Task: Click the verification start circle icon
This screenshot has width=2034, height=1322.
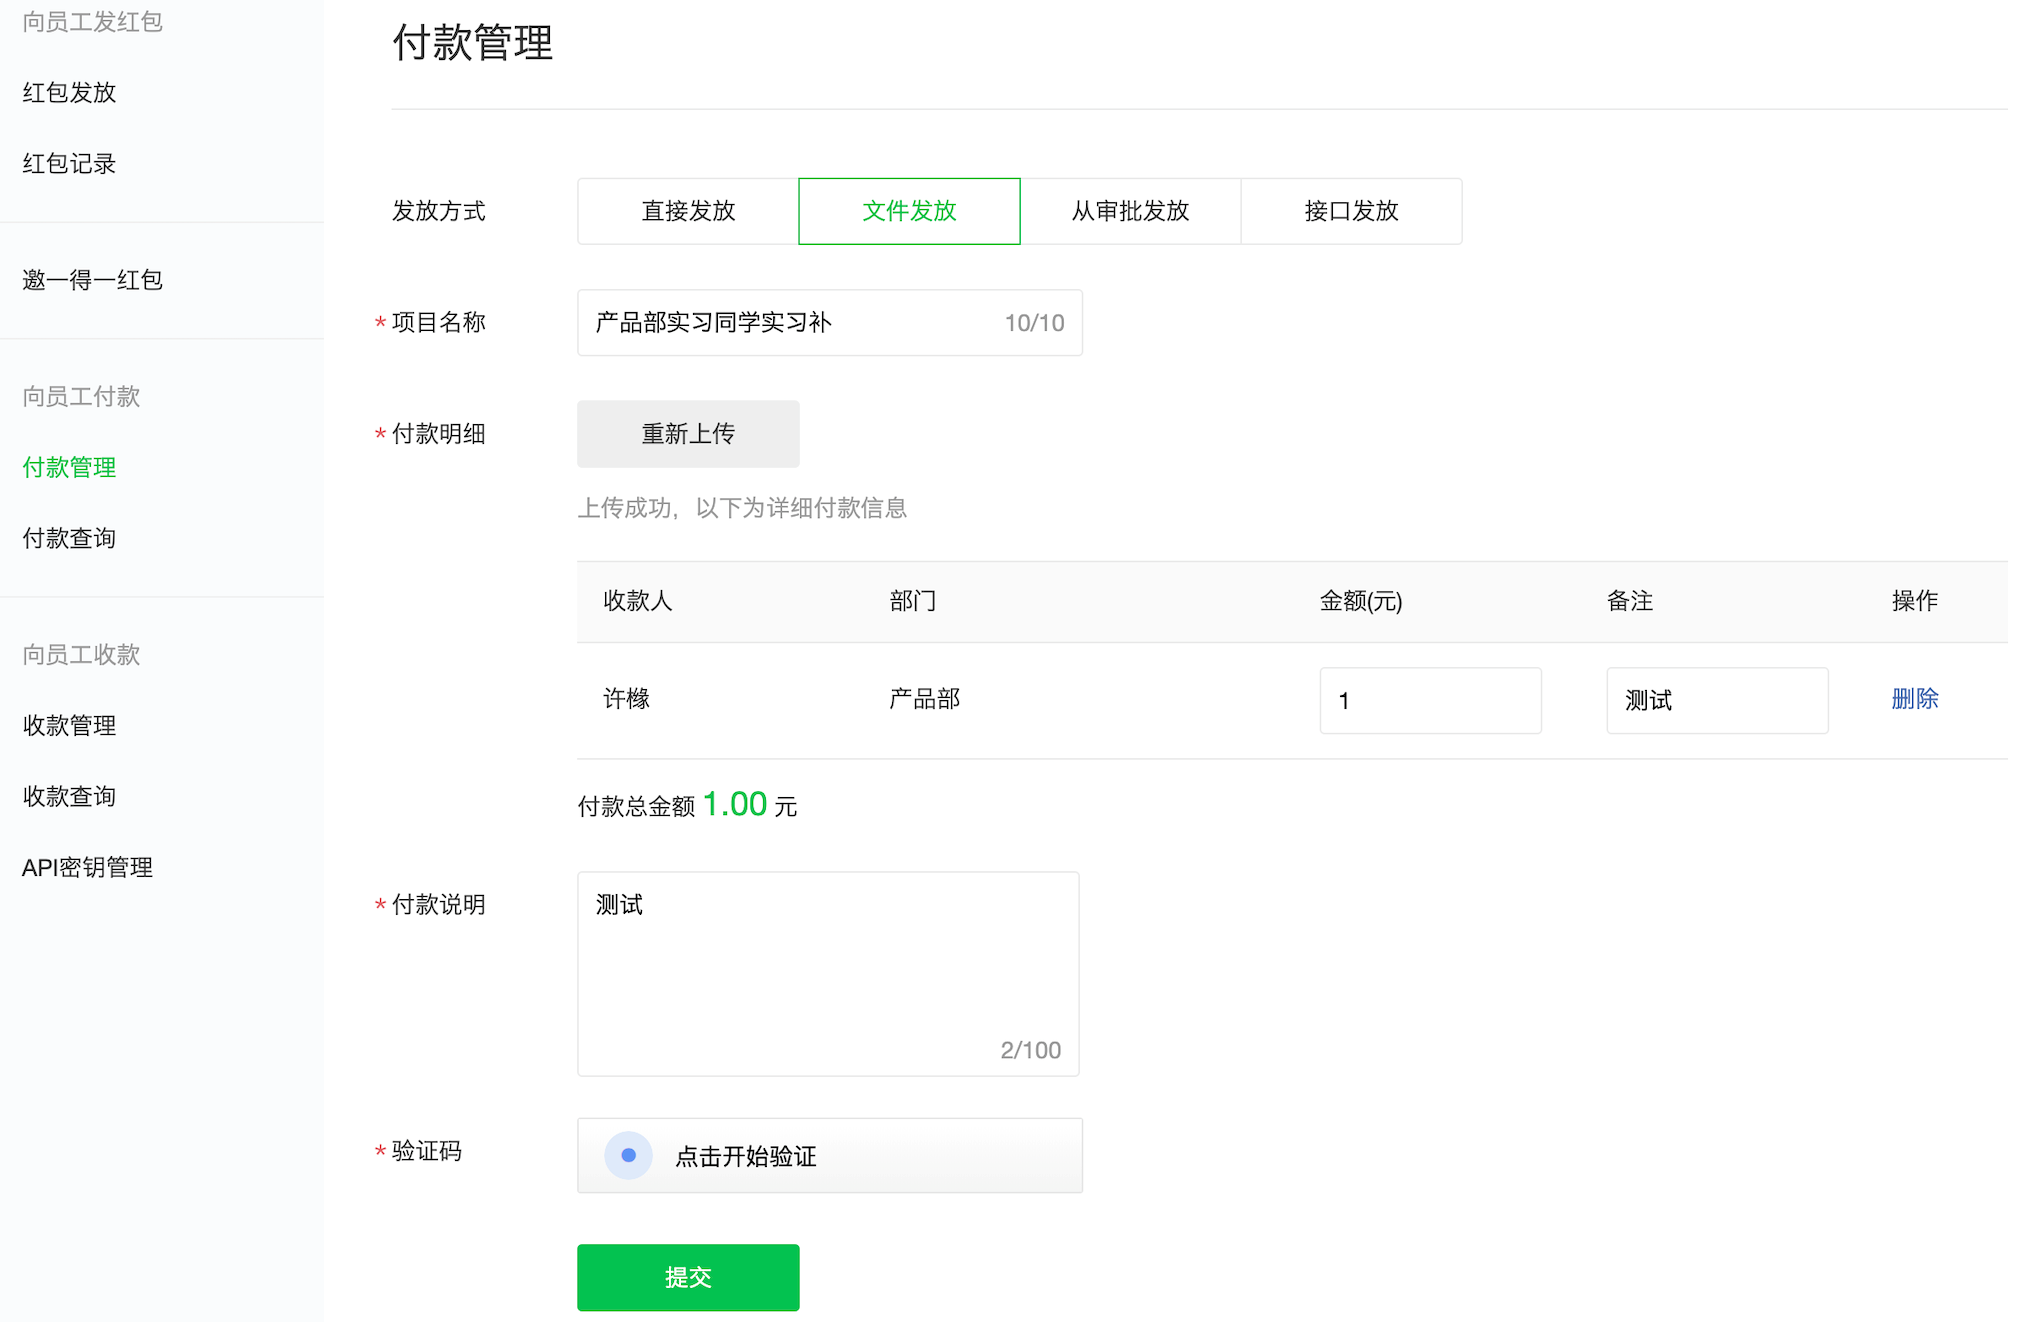Action: click(x=628, y=1155)
